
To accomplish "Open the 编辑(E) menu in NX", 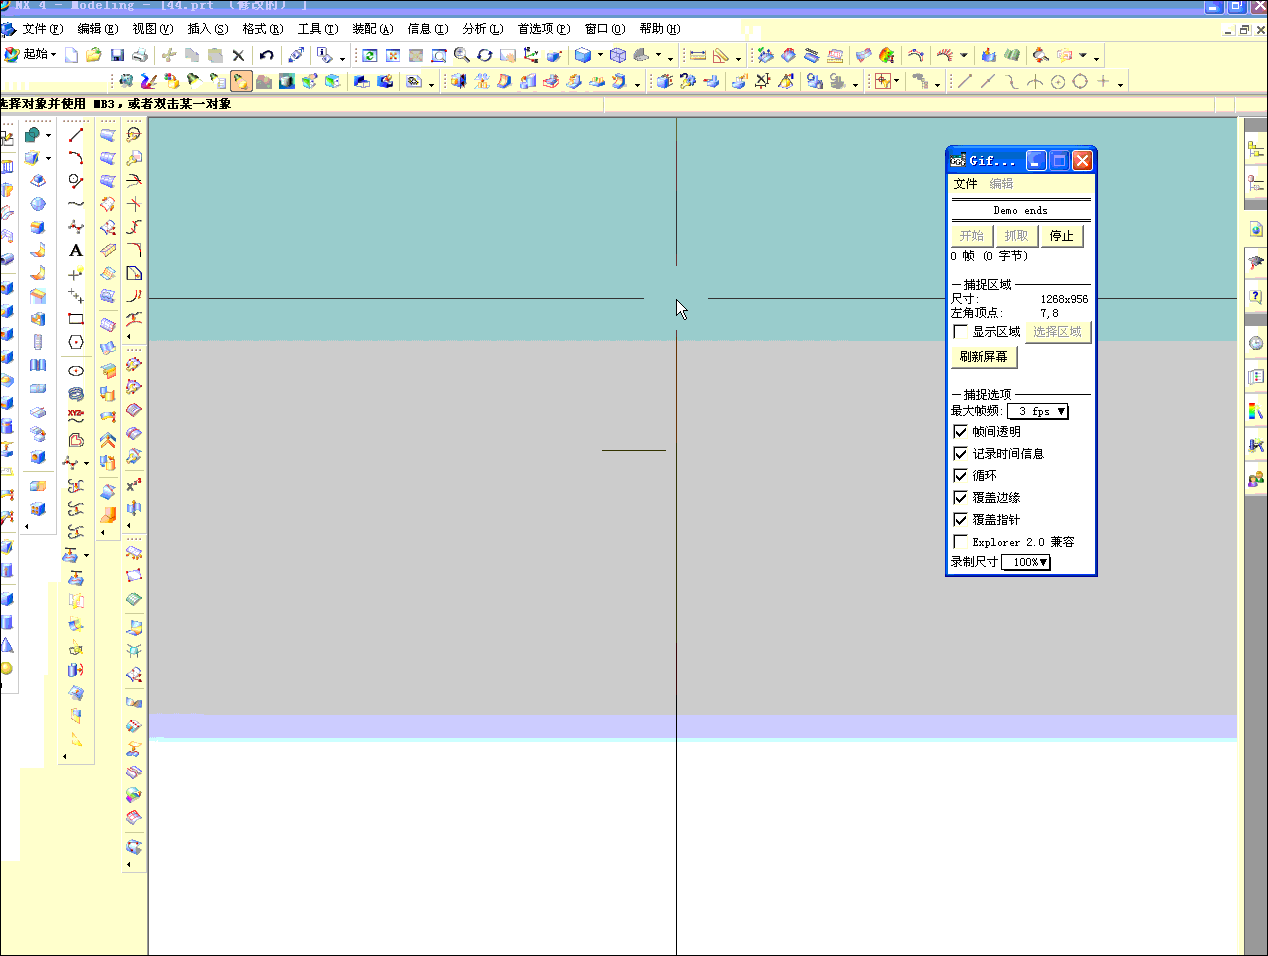I will [x=97, y=29].
